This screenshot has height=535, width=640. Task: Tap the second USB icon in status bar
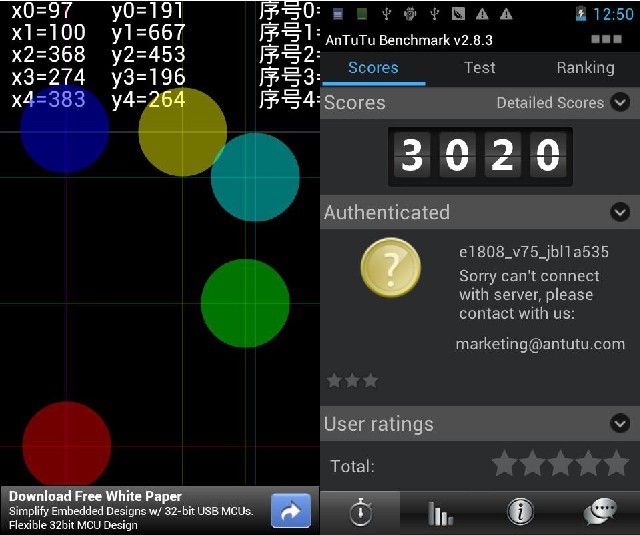[x=434, y=14]
